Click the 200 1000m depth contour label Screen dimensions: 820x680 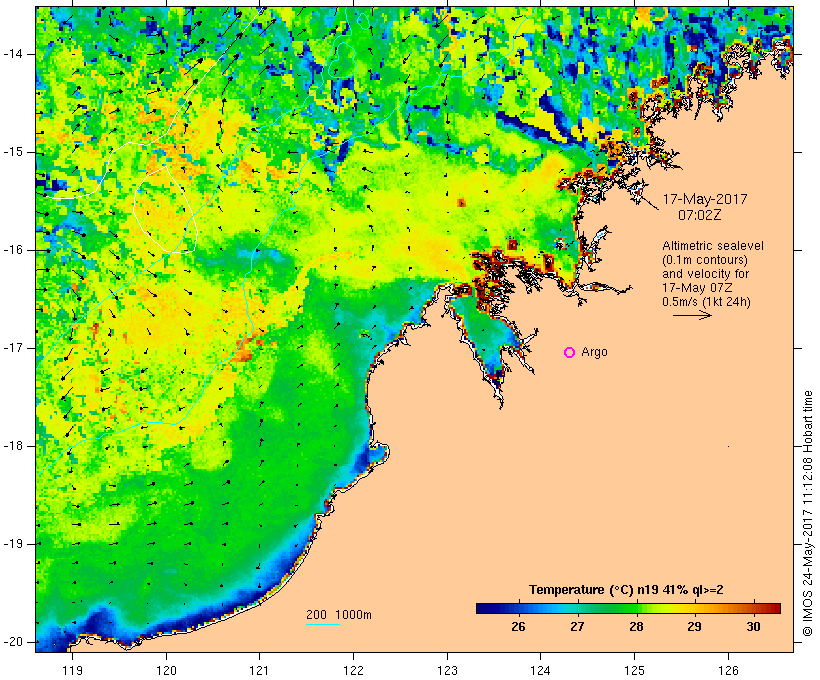point(339,615)
